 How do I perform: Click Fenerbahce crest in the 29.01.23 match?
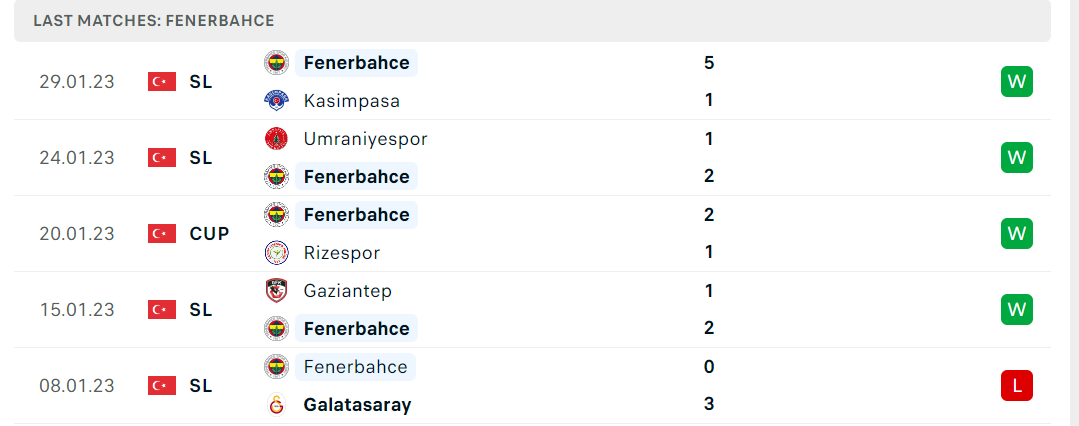point(277,63)
